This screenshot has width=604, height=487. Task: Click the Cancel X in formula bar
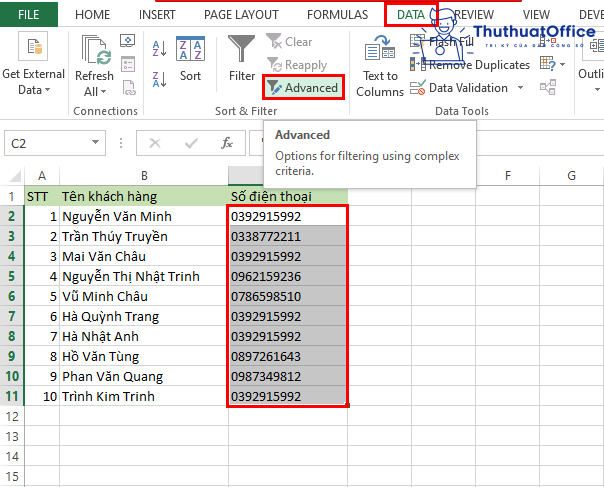click(x=155, y=143)
